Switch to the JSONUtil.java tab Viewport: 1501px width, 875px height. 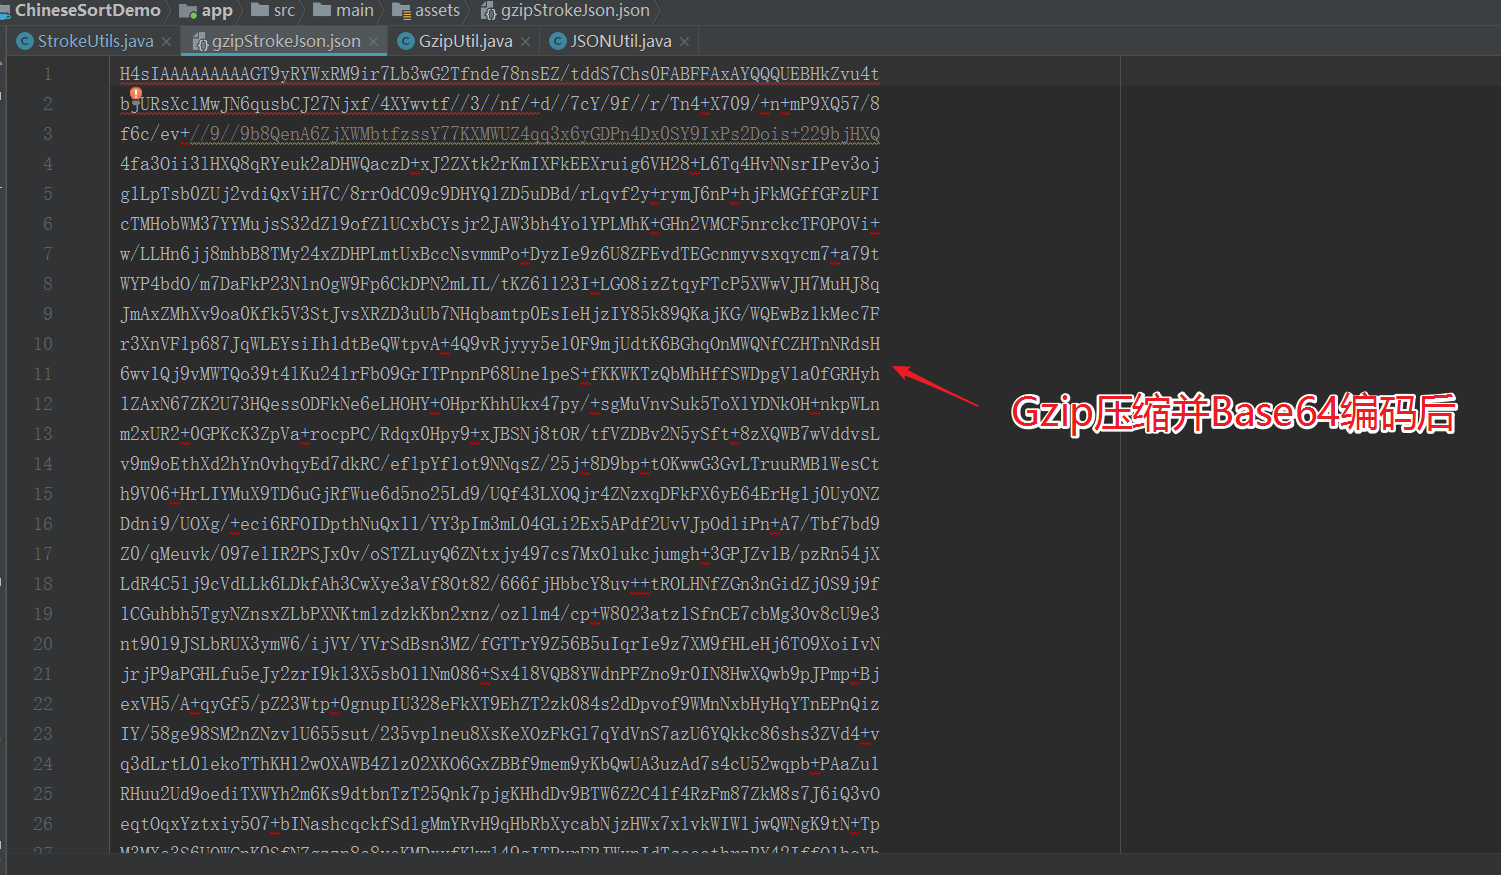(x=620, y=41)
